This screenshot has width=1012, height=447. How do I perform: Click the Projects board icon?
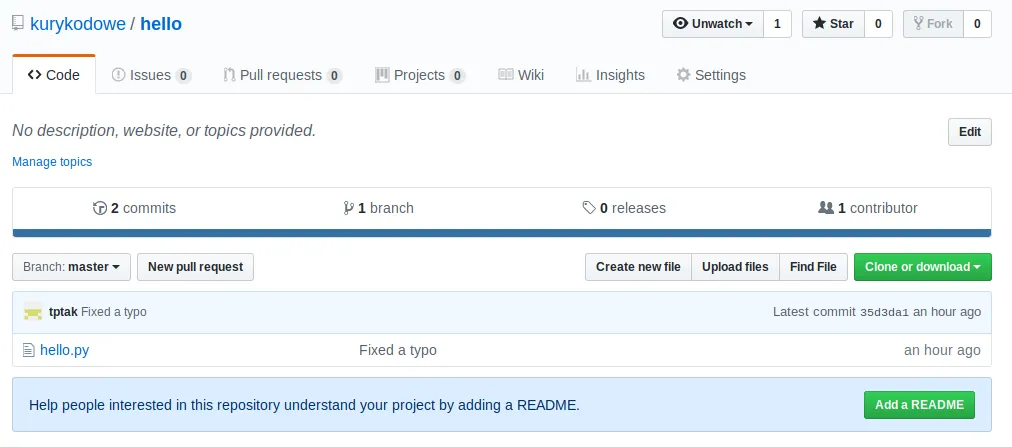click(x=382, y=75)
